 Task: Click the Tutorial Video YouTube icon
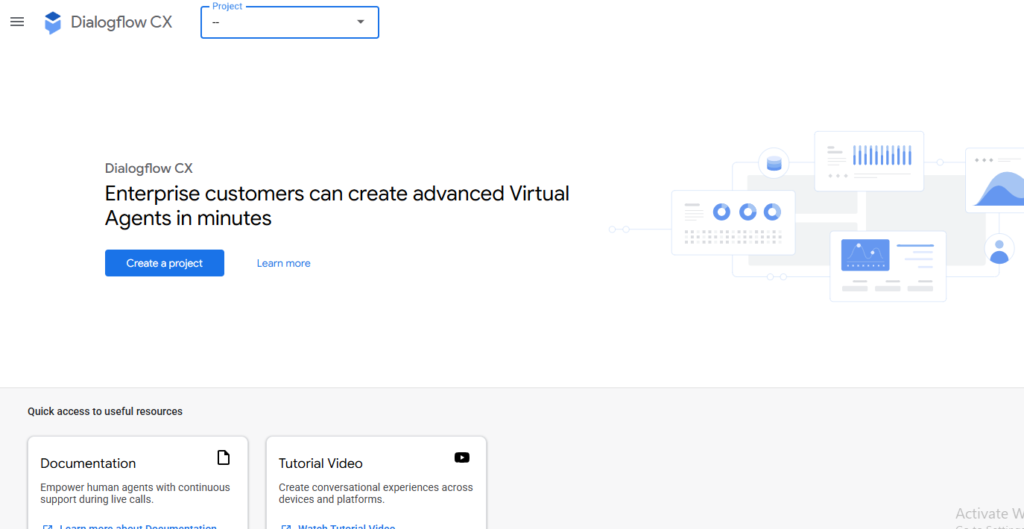click(462, 458)
